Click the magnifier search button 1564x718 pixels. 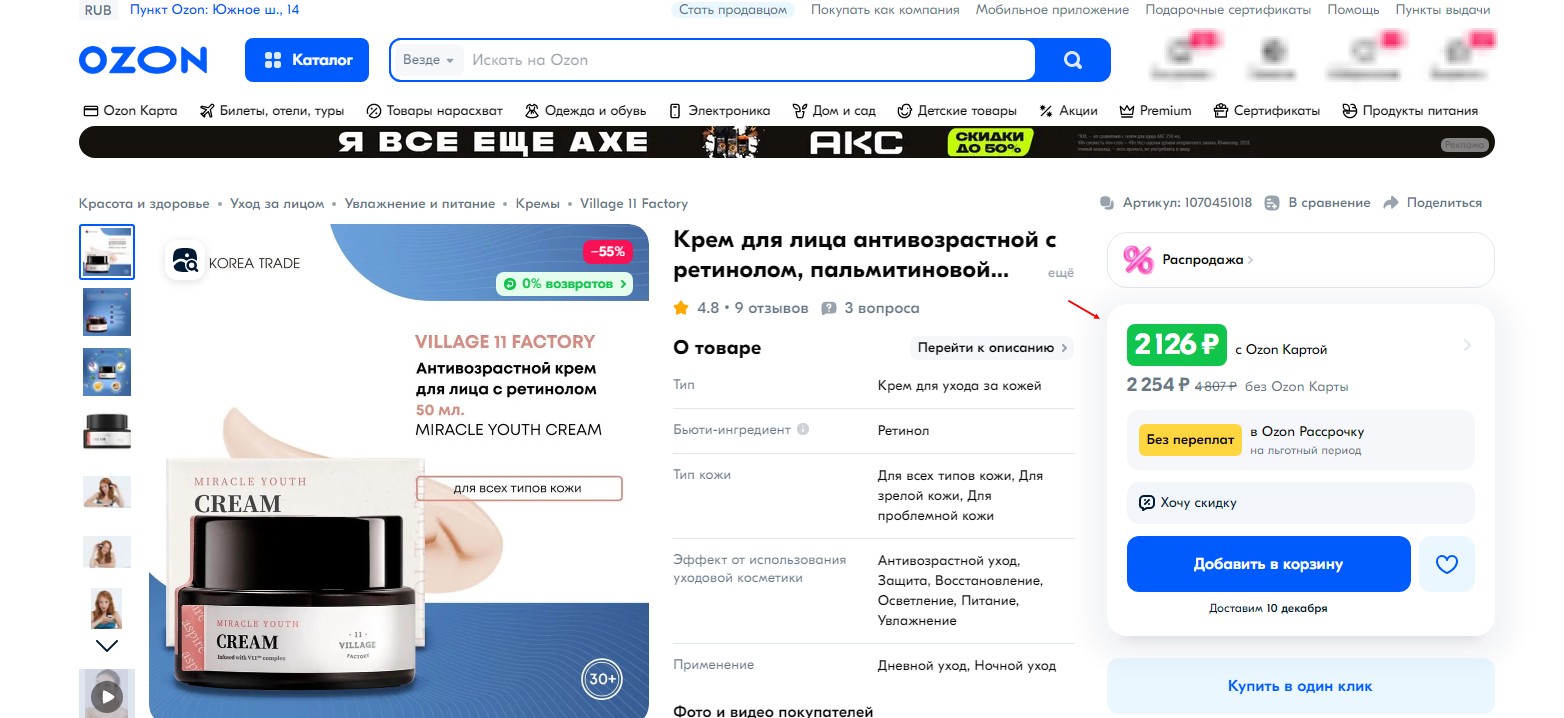point(1073,60)
